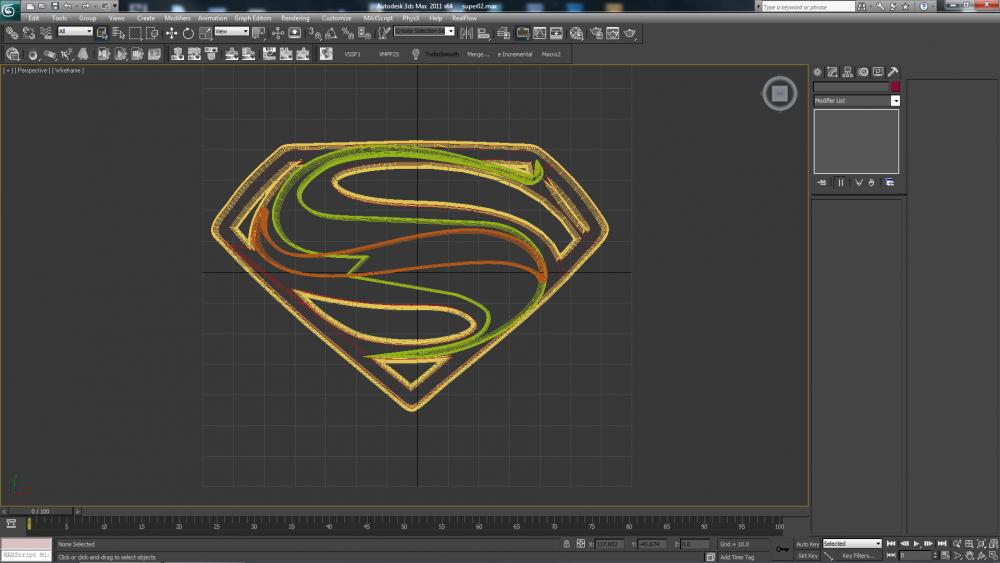The height and width of the screenshot is (563, 1000).
Task: Open the reference coordinate system 'View' dropdown
Action: point(232,31)
